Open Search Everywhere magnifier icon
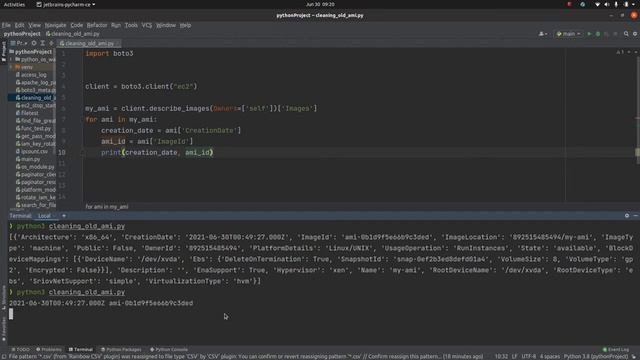Screen dimensions: 640x360 (626, 34)
